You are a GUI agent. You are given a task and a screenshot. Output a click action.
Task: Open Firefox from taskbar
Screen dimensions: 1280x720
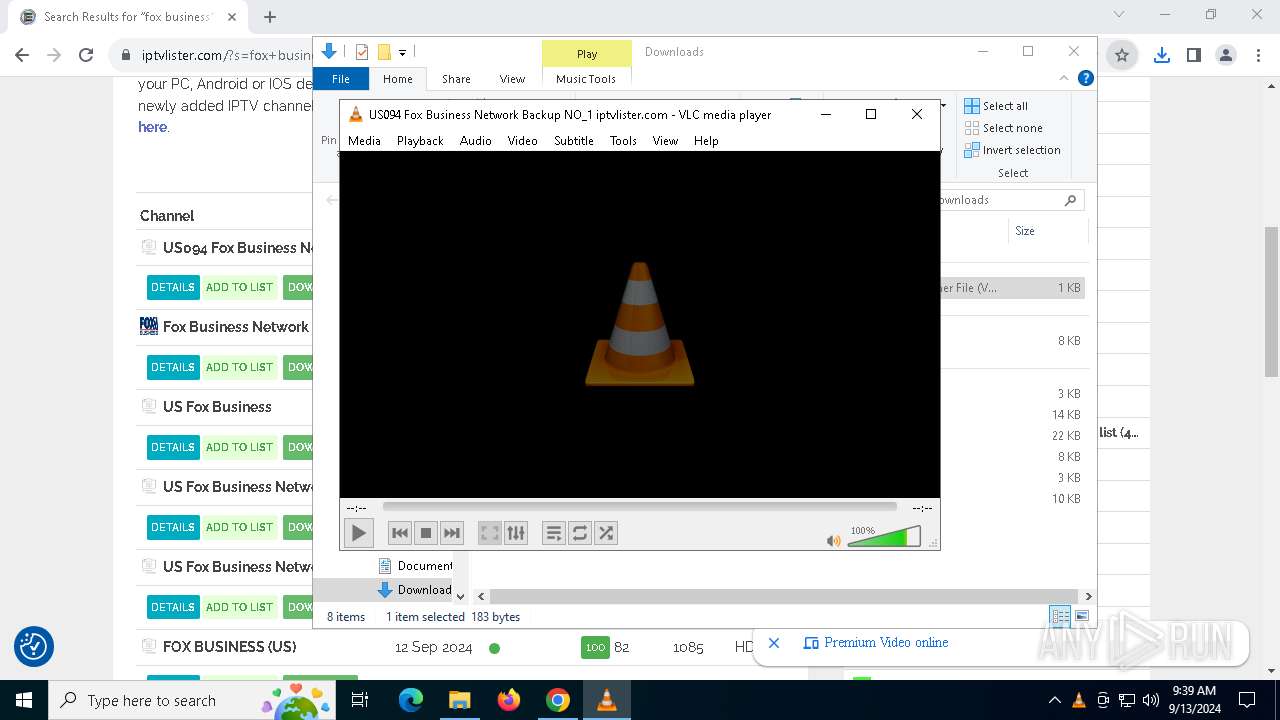509,700
